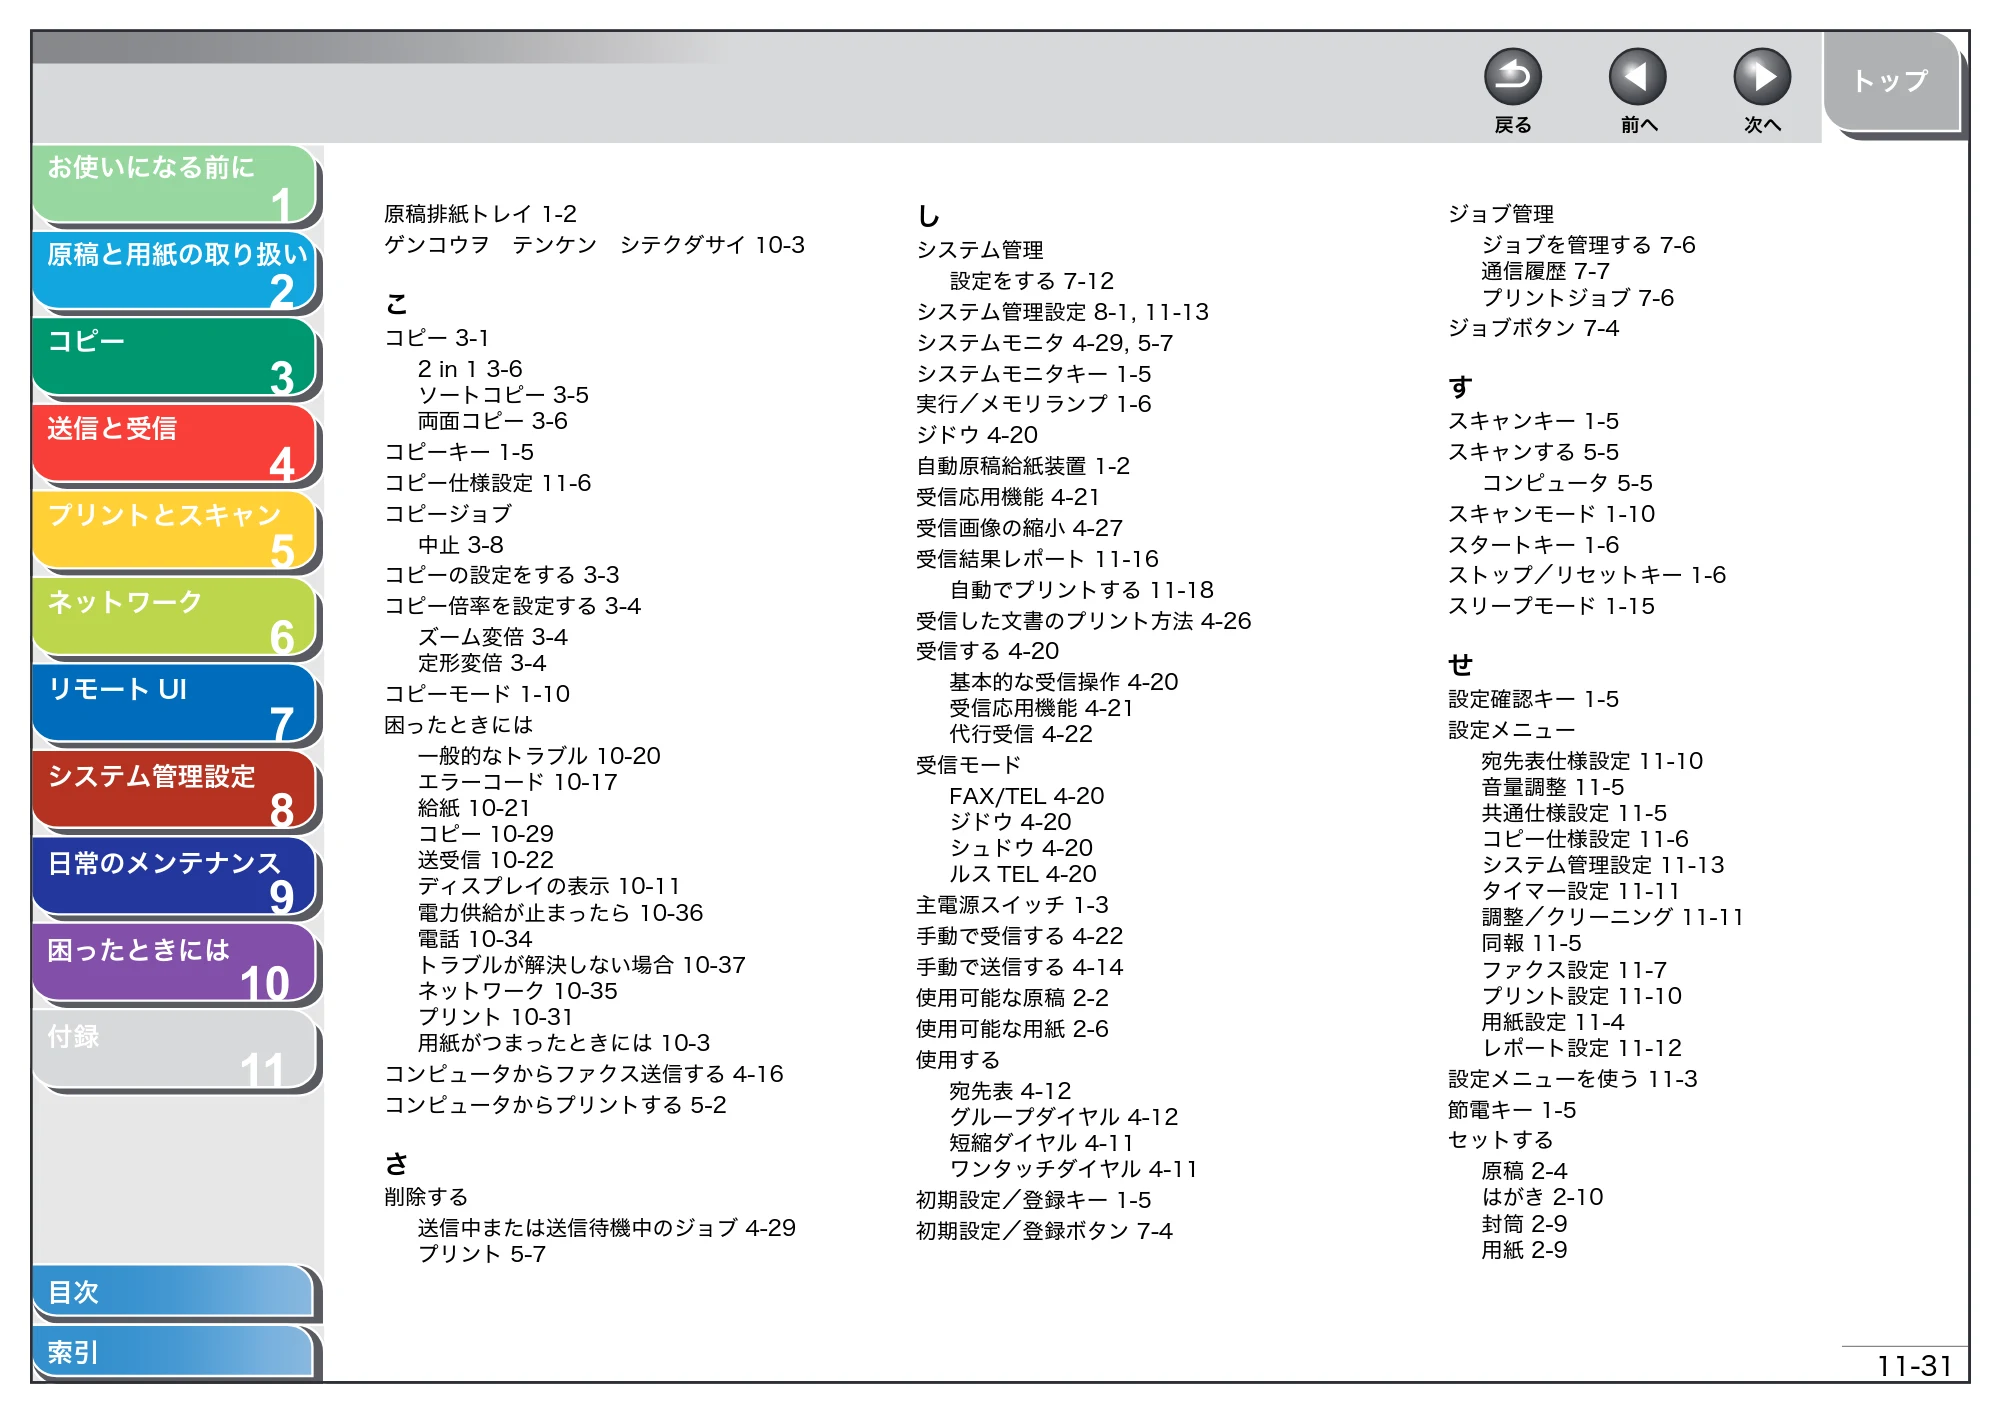Click the 次へ (next page) arrow icon

click(x=1761, y=77)
